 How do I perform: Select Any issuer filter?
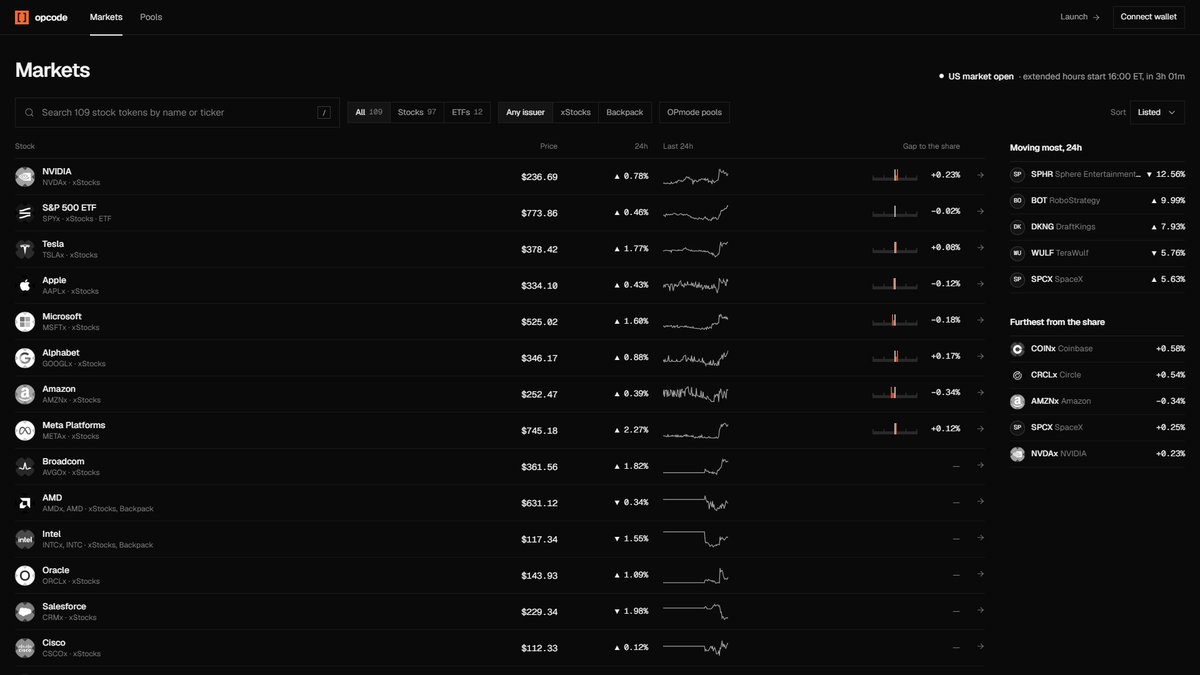526,113
